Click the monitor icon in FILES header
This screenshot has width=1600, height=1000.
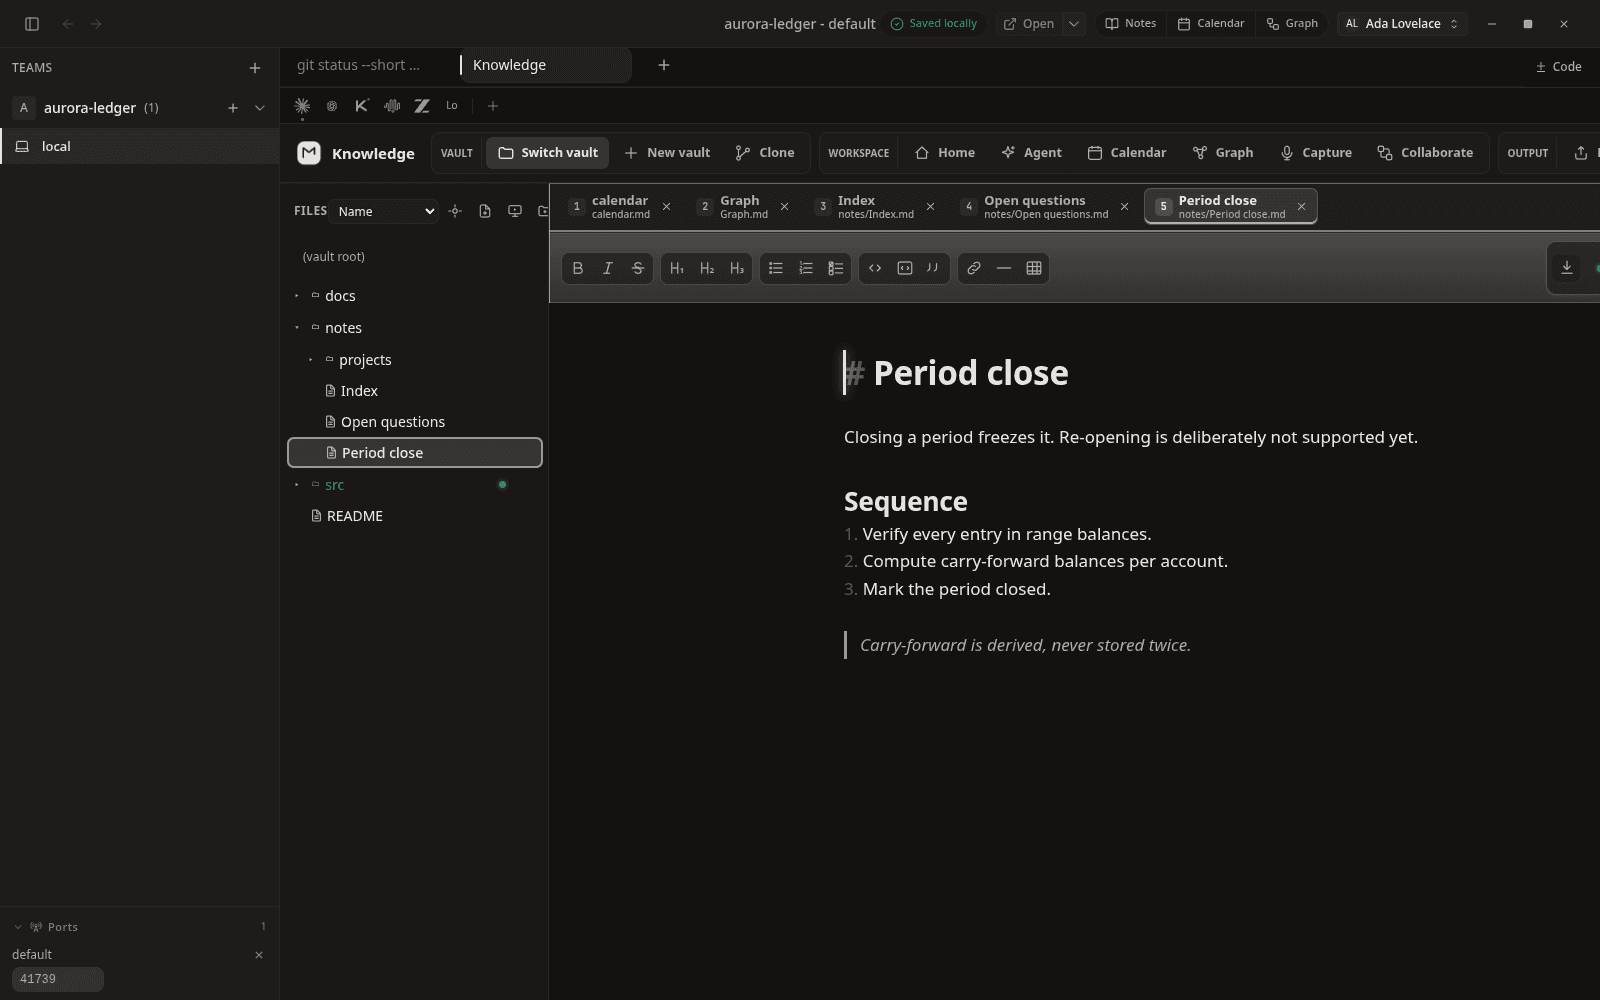tap(515, 211)
